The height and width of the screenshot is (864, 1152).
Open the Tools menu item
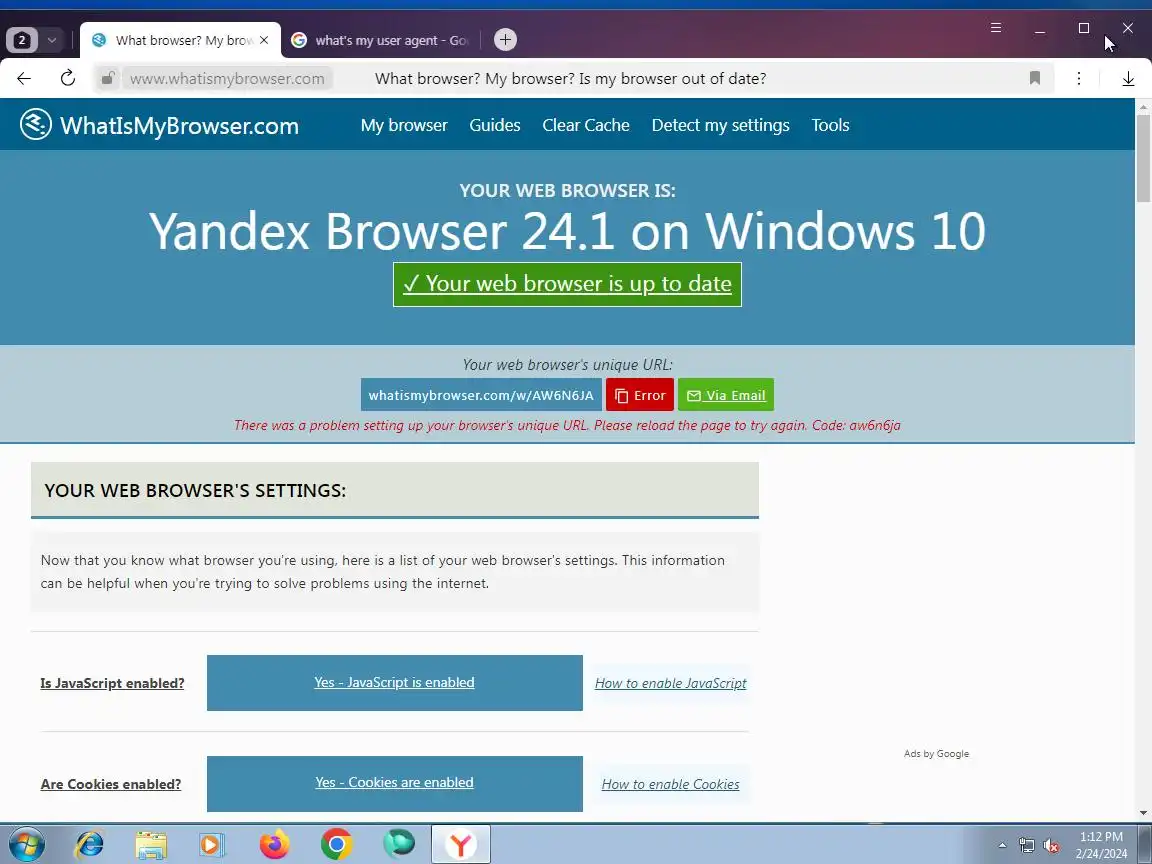pyautogui.click(x=830, y=126)
